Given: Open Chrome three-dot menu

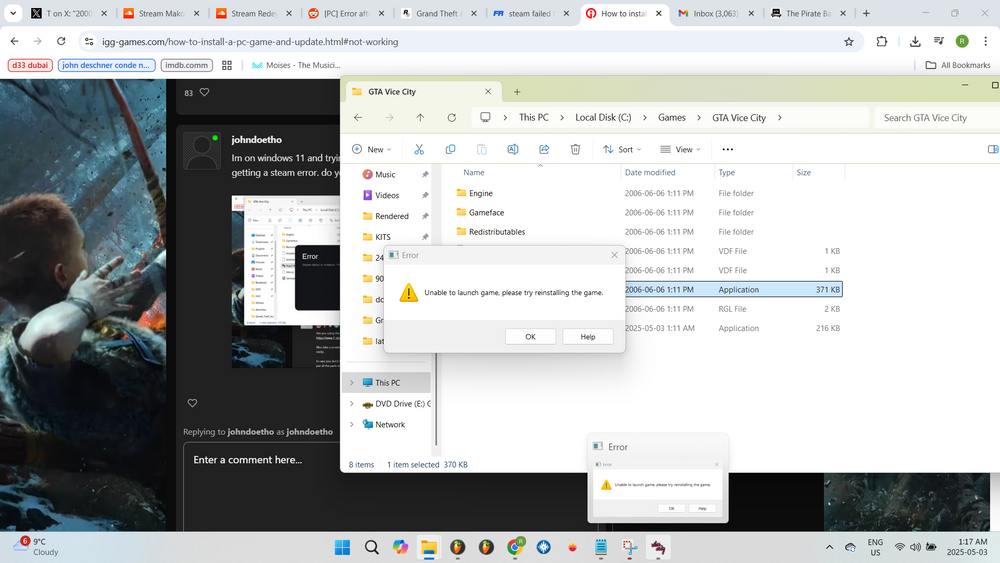Looking at the screenshot, I should pyautogui.click(x=986, y=41).
